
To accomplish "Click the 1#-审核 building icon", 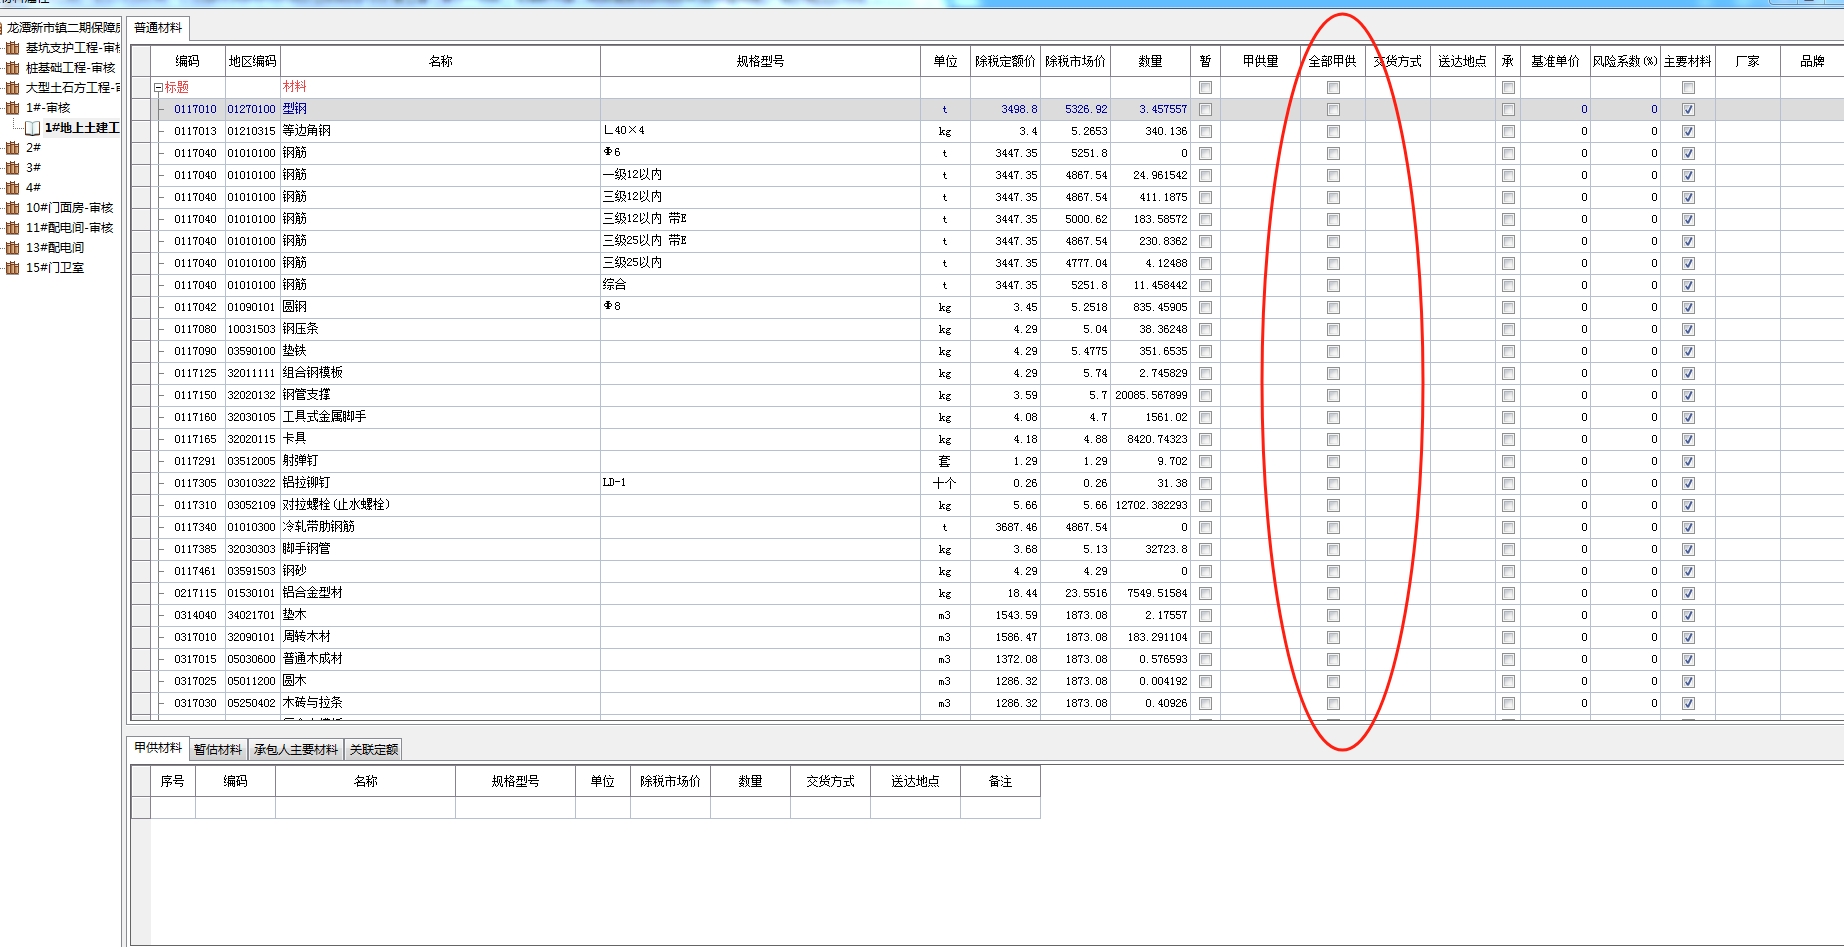I will pyautogui.click(x=12, y=108).
